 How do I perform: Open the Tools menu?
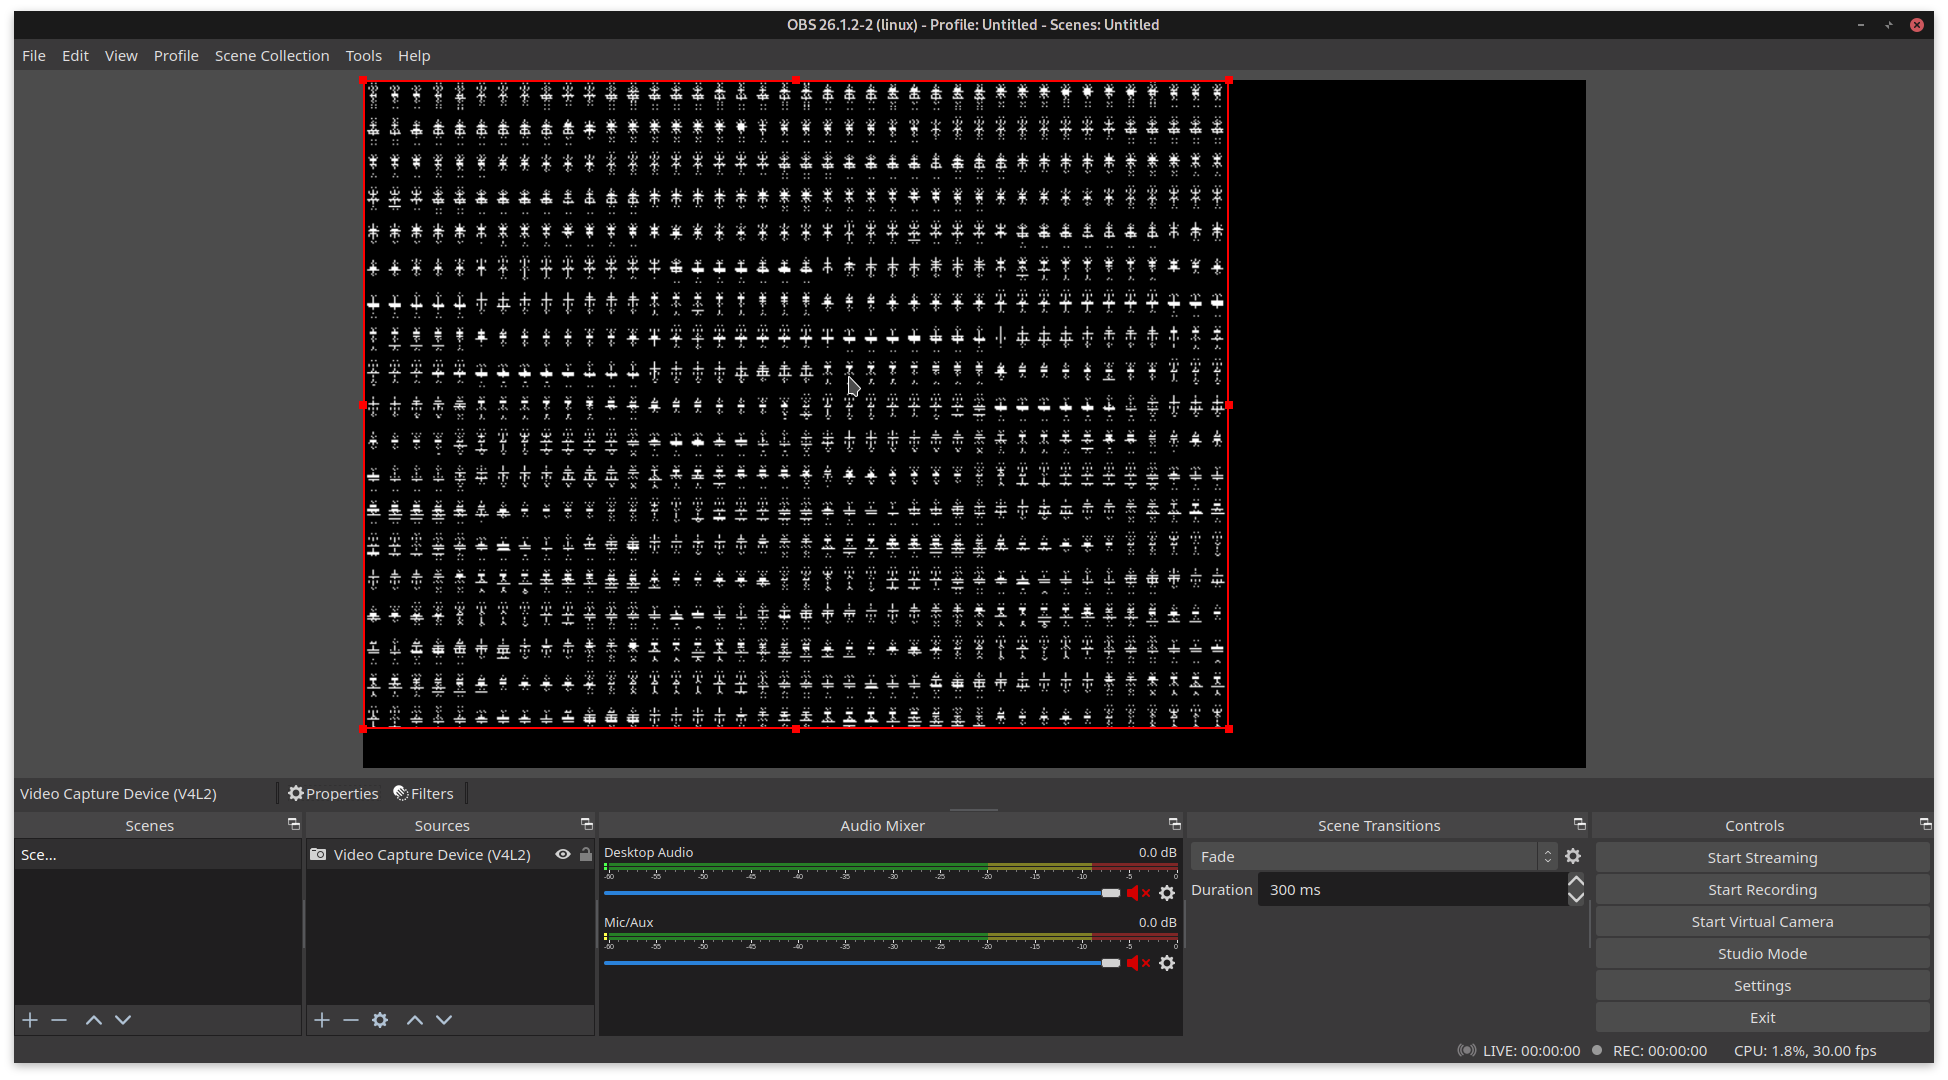pyautogui.click(x=364, y=56)
